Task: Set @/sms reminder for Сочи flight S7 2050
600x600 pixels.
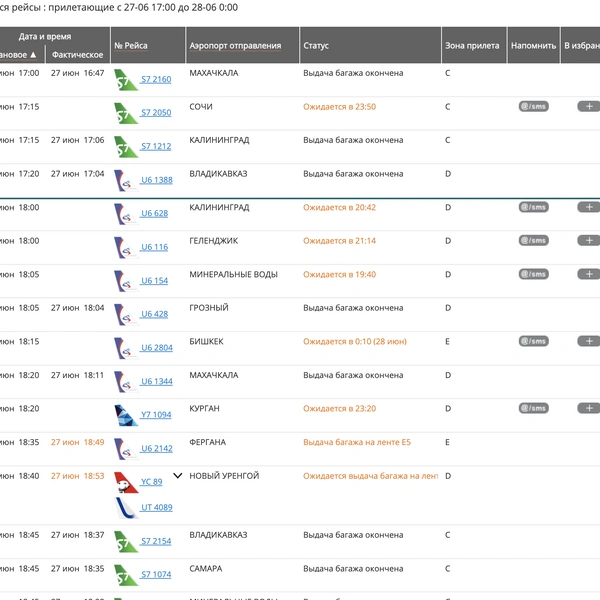Action: pyautogui.click(x=533, y=106)
